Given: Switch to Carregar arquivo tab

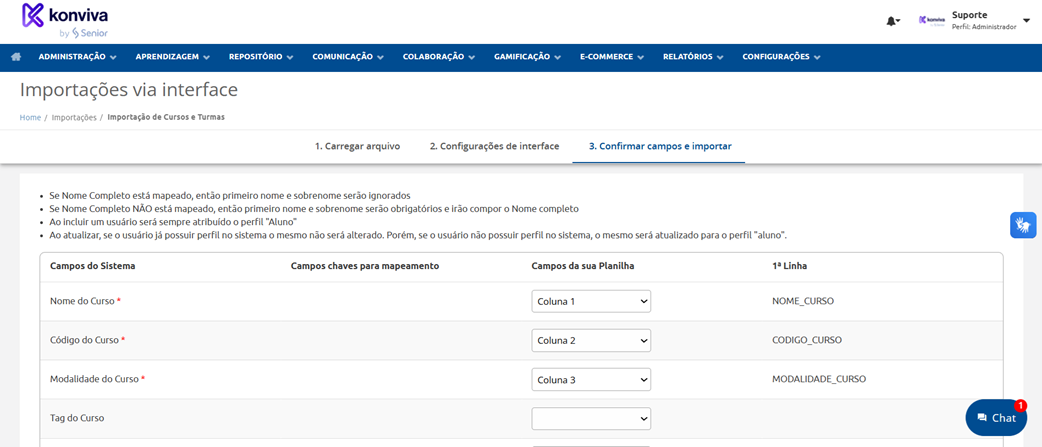Looking at the screenshot, I should tap(357, 146).
